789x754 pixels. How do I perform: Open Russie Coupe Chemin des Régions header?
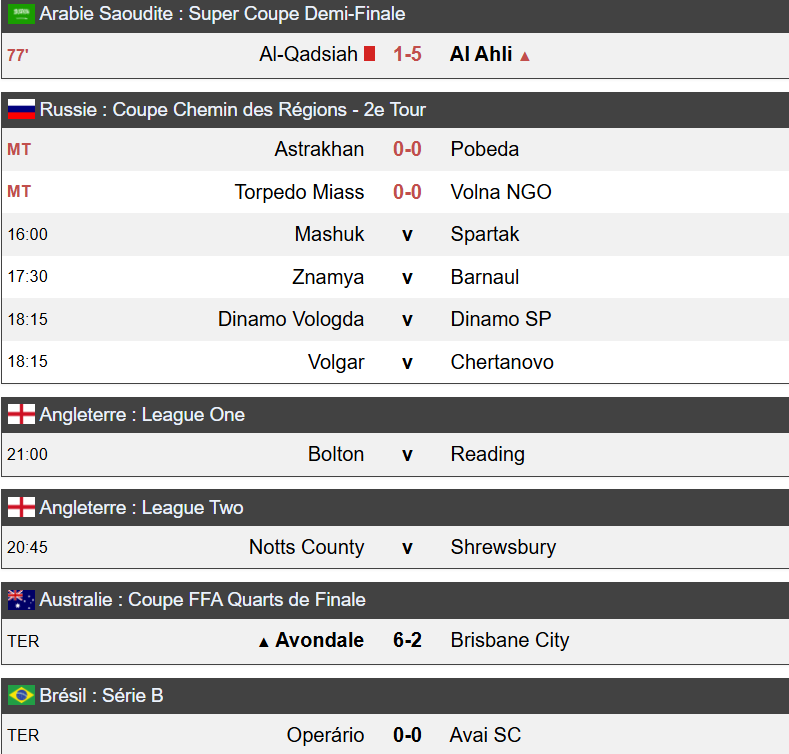click(233, 110)
